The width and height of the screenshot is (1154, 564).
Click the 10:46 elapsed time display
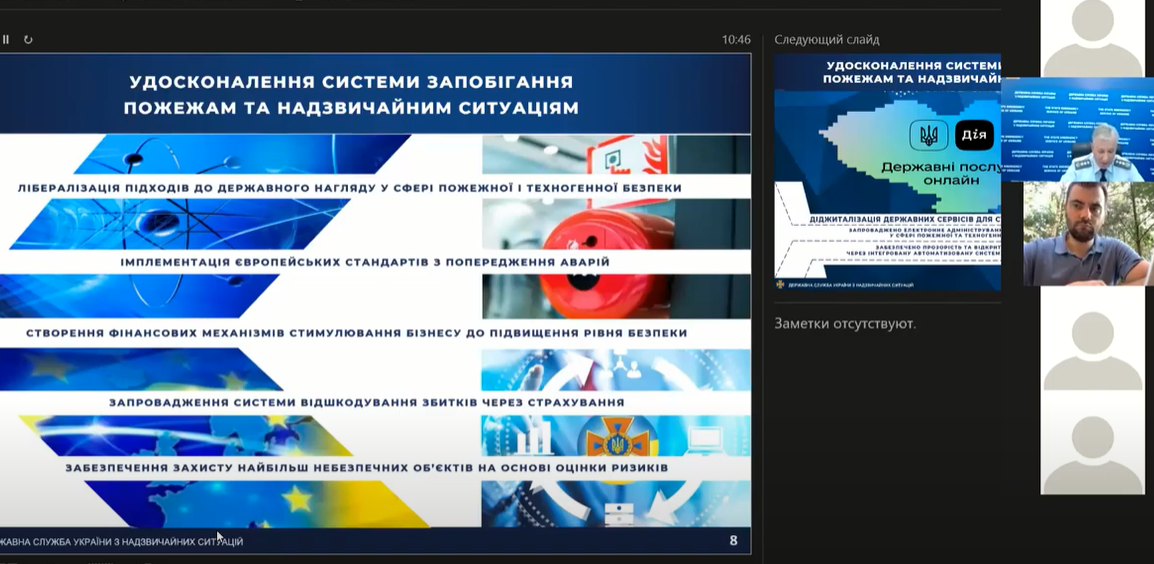tap(735, 40)
